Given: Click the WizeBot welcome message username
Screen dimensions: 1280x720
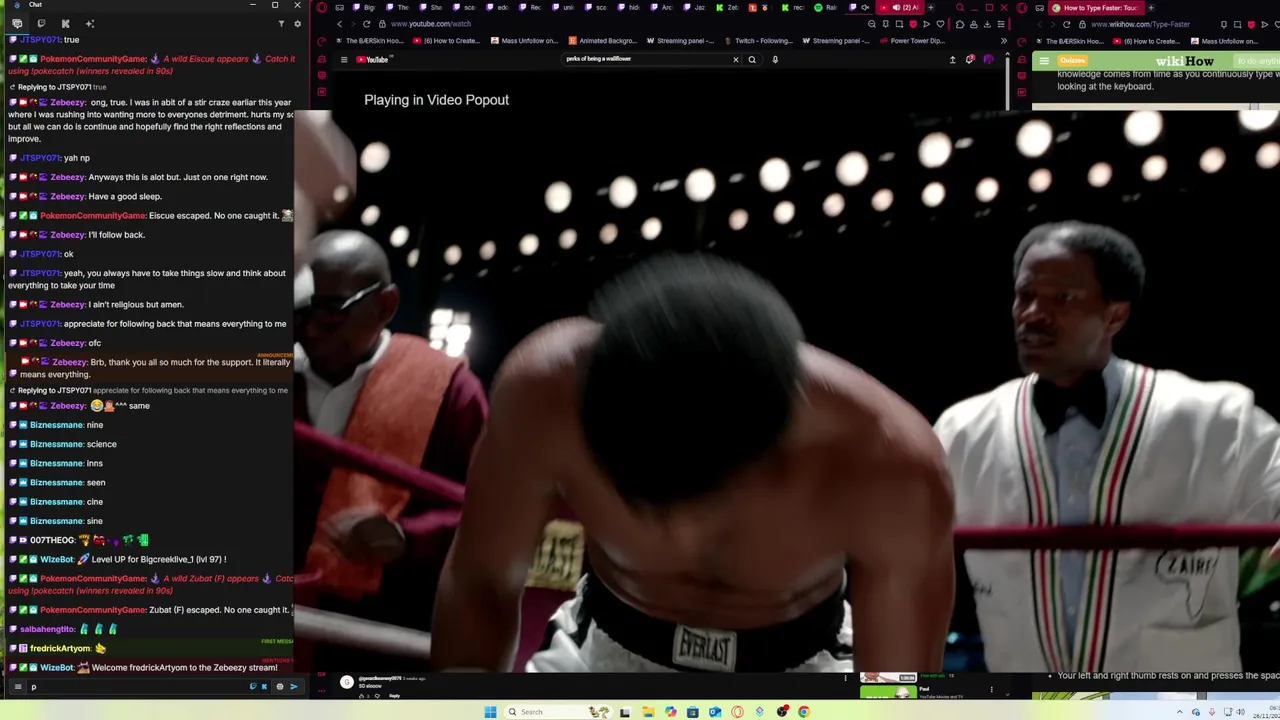Looking at the screenshot, I should coord(57,667).
